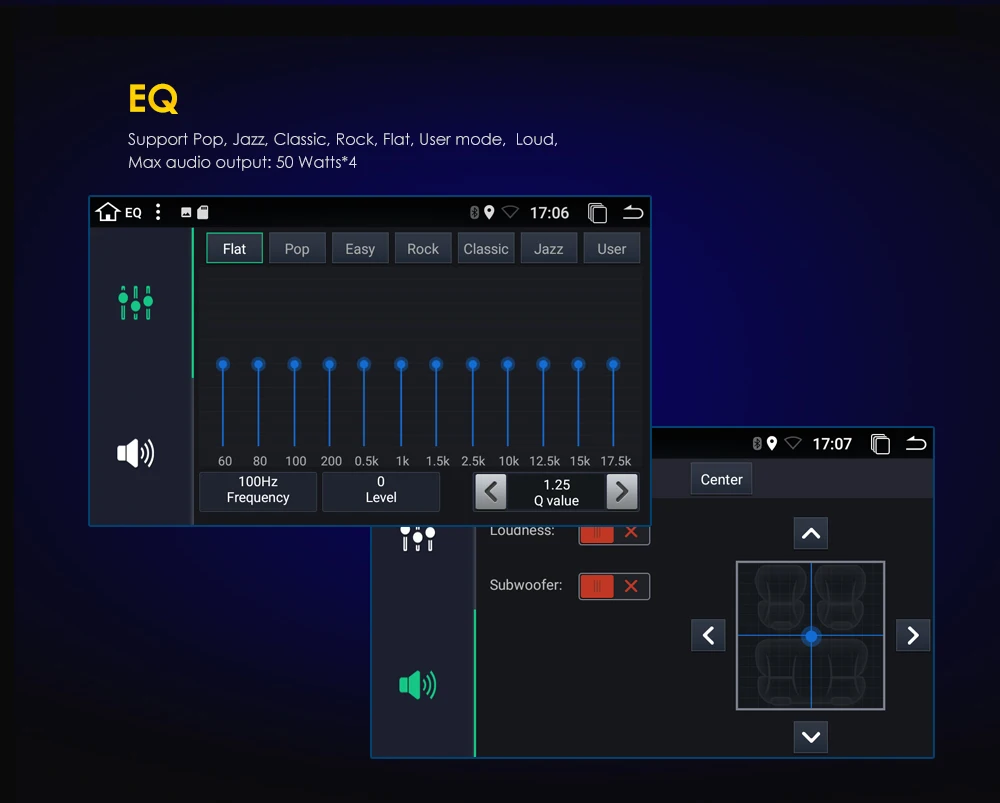The height and width of the screenshot is (803, 1000).
Task: Tap the location pin icon beside 17:06
Action: [x=489, y=212]
